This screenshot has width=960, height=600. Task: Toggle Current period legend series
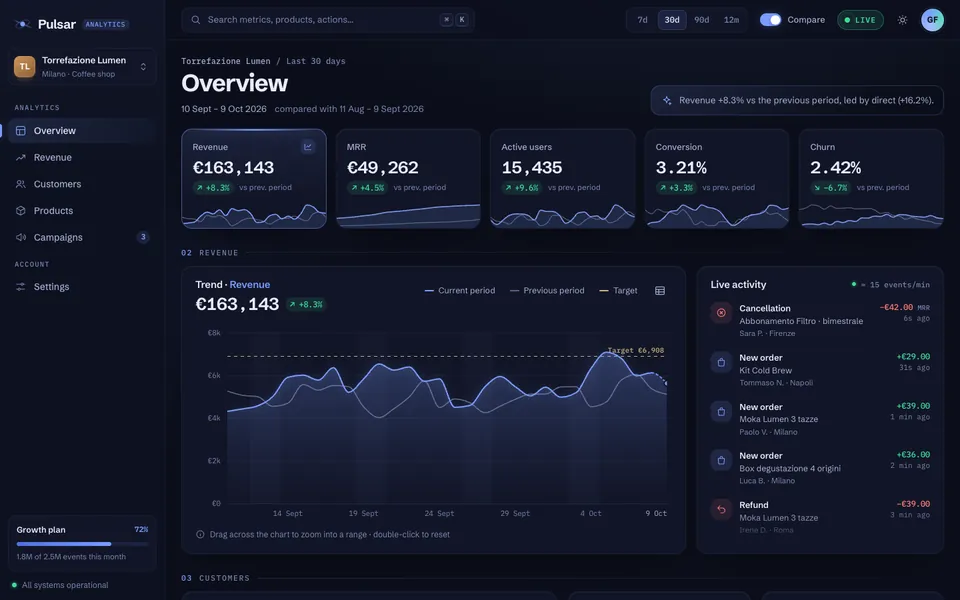[460, 291]
